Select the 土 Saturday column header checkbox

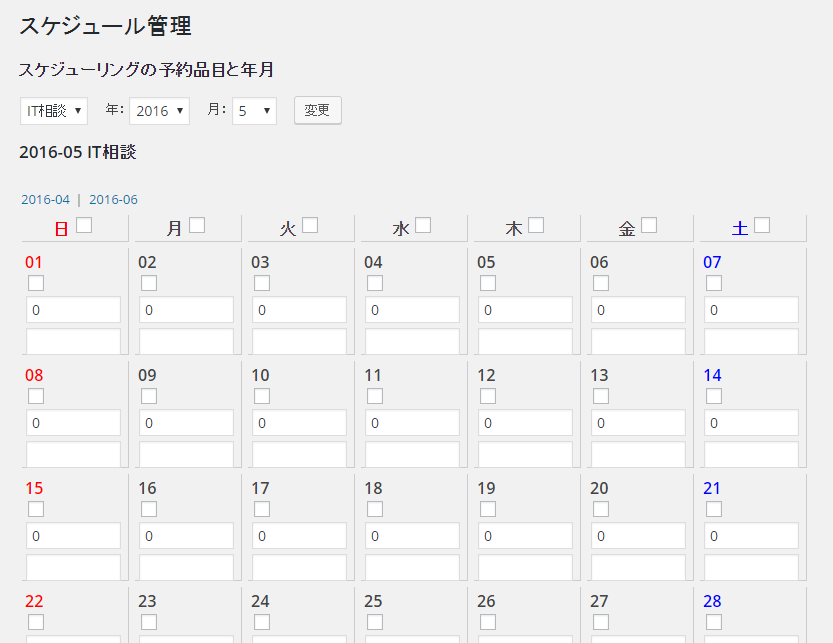point(762,226)
